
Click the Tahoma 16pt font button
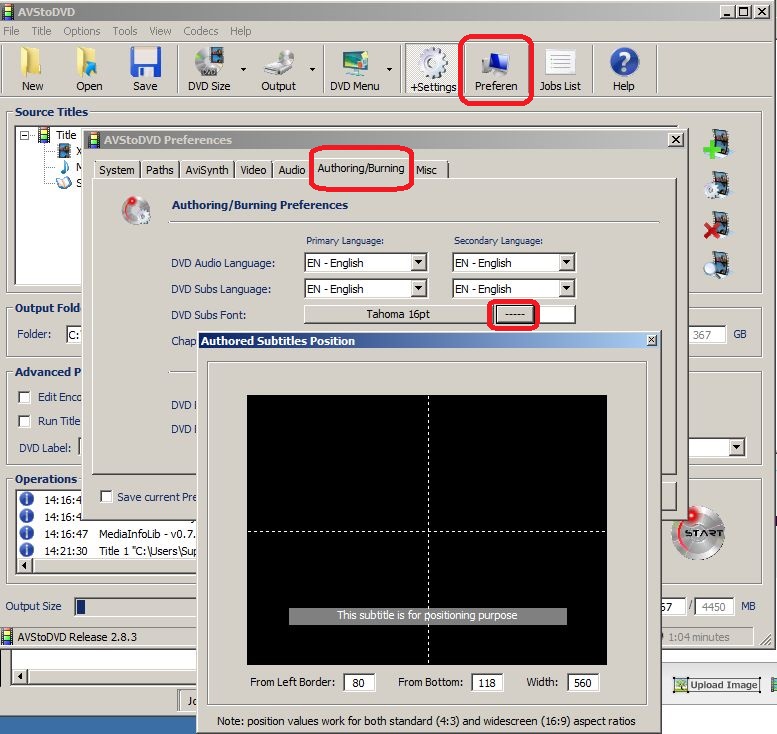click(398, 314)
